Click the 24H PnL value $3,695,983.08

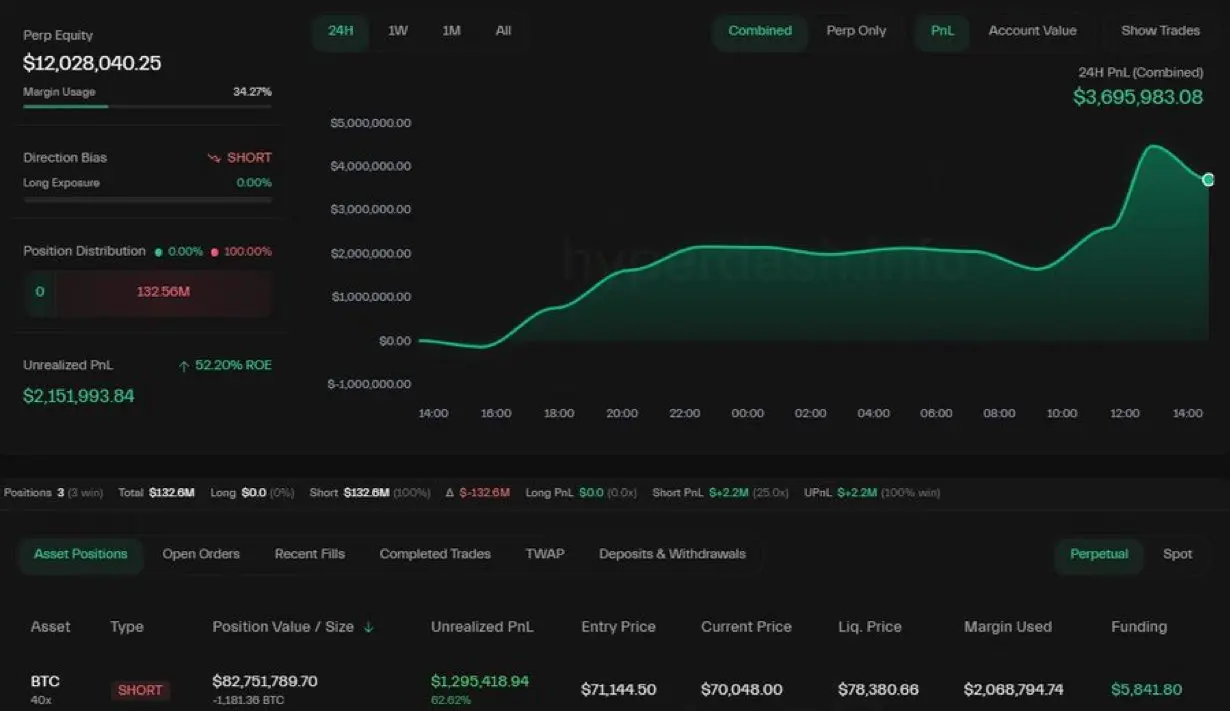coord(1138,97)
